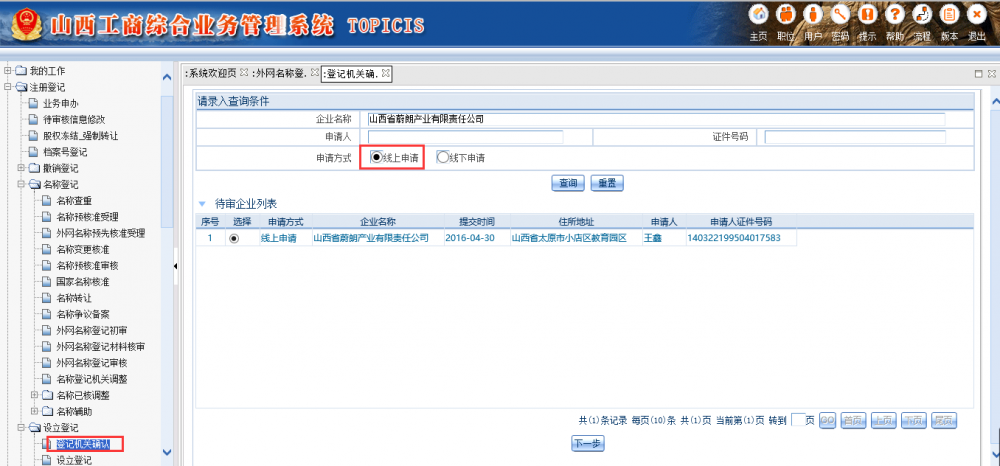Open the 帮助 help icon

[x=895, y=15]
